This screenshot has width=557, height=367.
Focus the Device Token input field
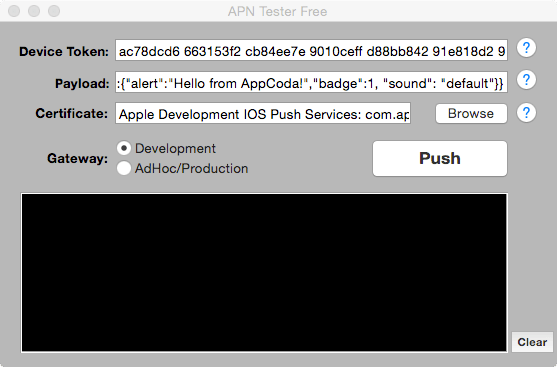coord(311,50)
